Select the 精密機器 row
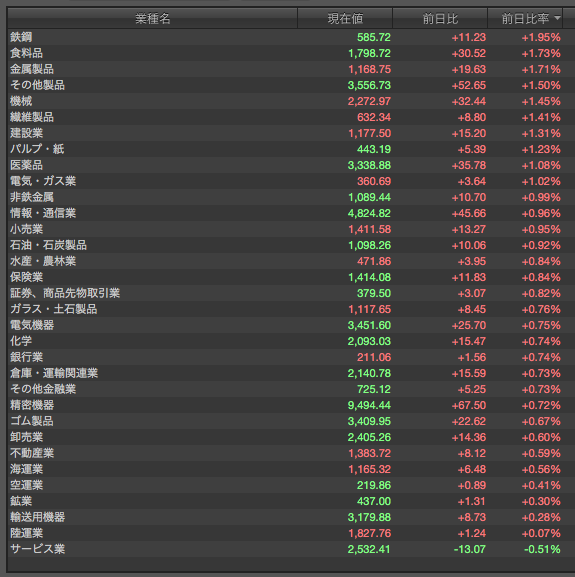This screenshot has width=575, height=577. pyautogui.click(x=291, y=406)
